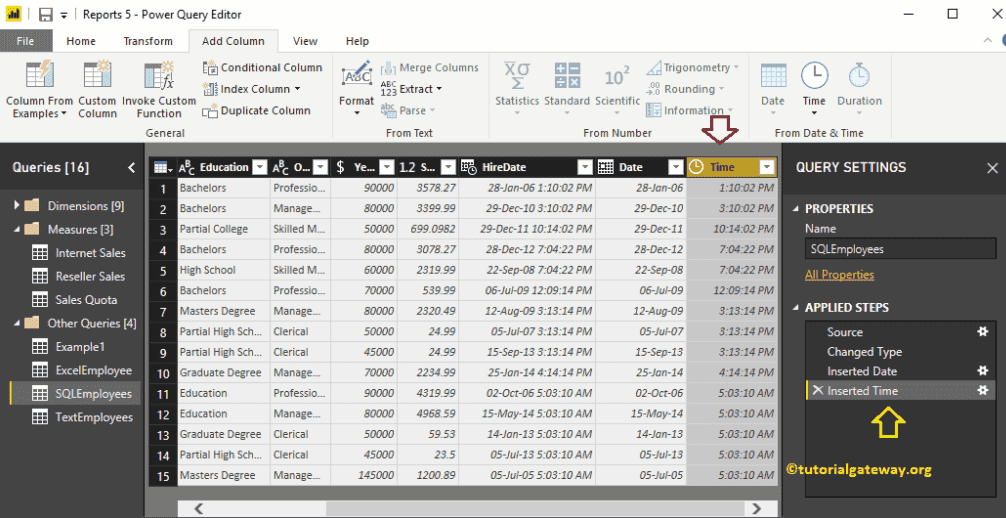This screenshot has height=518, width=1006.
Task: Click the Invoke Custom Function icon
Action: coord(158,76)
